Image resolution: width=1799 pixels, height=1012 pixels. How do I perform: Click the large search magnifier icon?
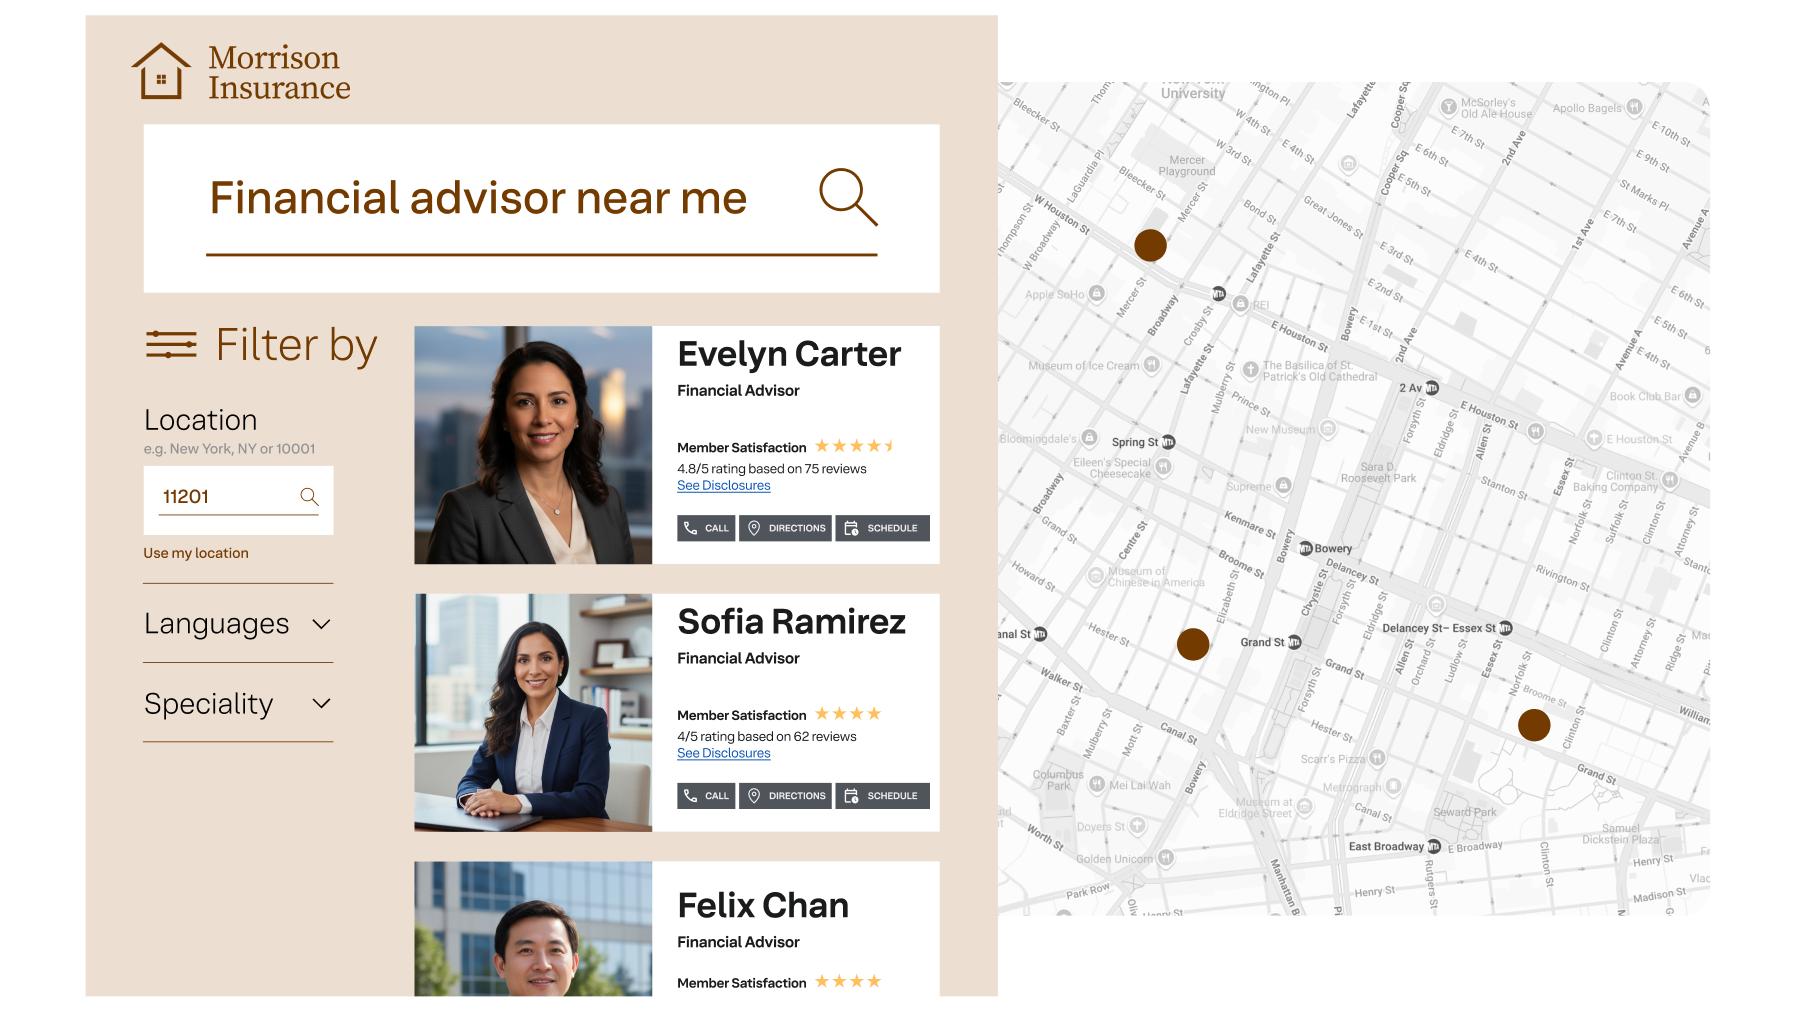pyautogui.click(x=848, y=197)
